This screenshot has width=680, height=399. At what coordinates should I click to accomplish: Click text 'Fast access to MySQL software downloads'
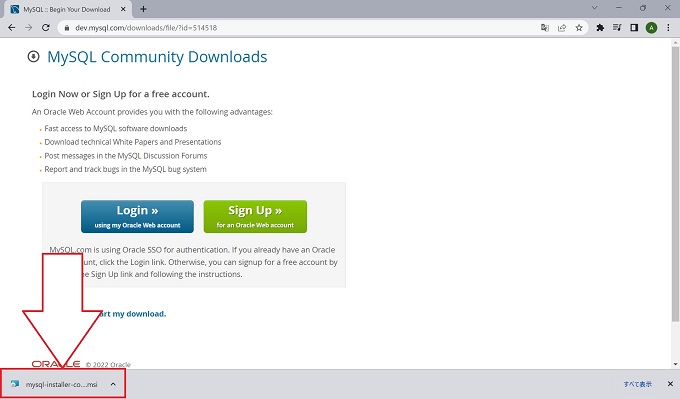point(116,128)
